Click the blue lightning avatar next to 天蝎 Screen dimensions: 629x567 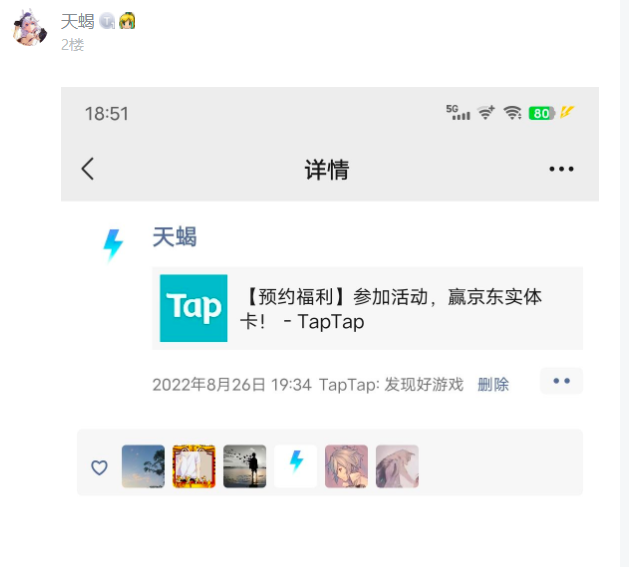(x=113, y=244)
